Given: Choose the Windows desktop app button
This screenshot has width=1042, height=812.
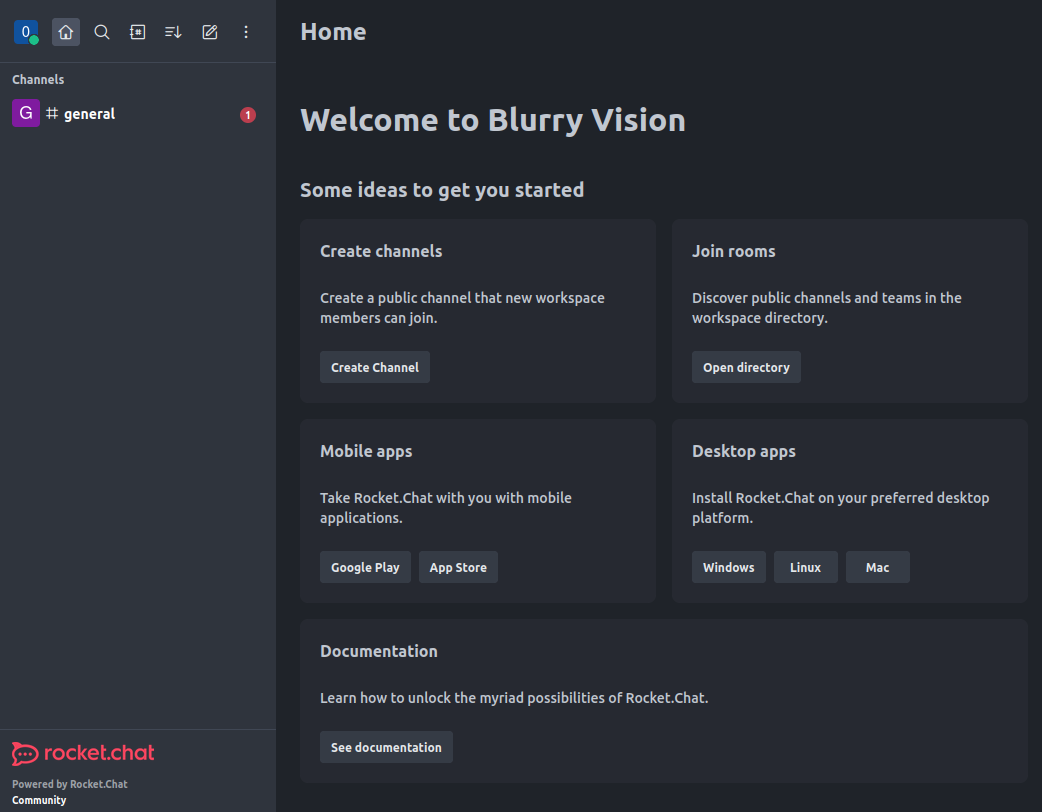Looking at the screenshot, I should point(728,567).
